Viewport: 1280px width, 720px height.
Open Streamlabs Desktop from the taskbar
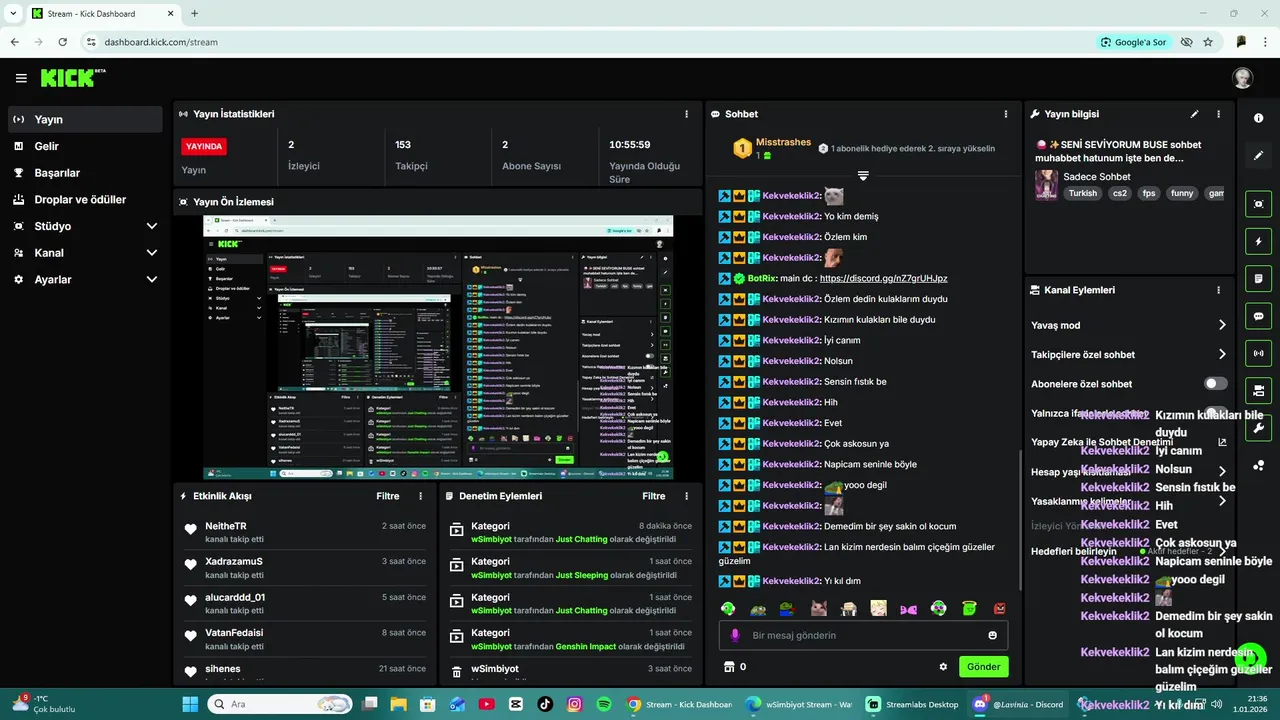(x=912, y=704)
